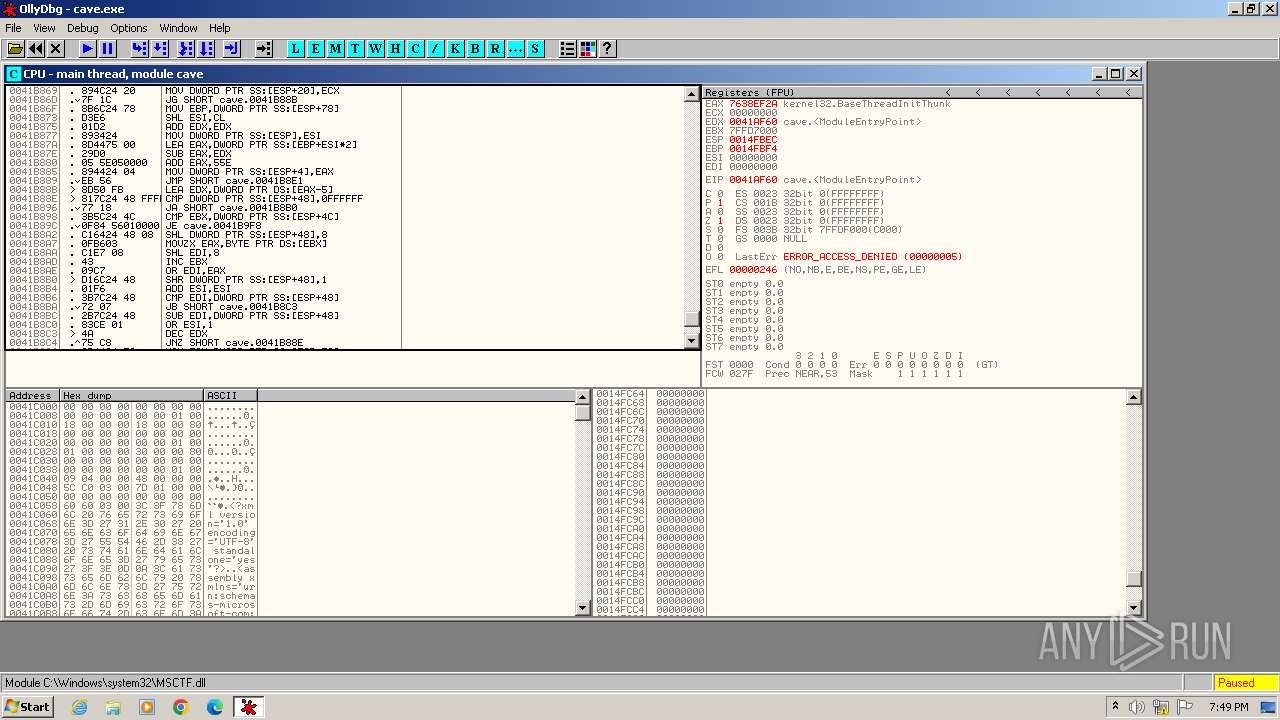Open Google Chrome from the taskbar

click(181, 707)
